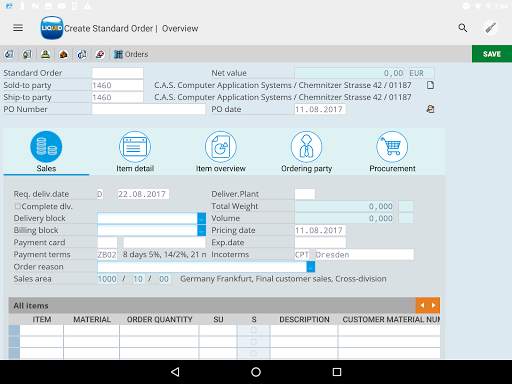Select the first row in All items table
Image resolution: width=512 pixels, height=384 pixels.
pyautogui.click(x=14, y=330)
